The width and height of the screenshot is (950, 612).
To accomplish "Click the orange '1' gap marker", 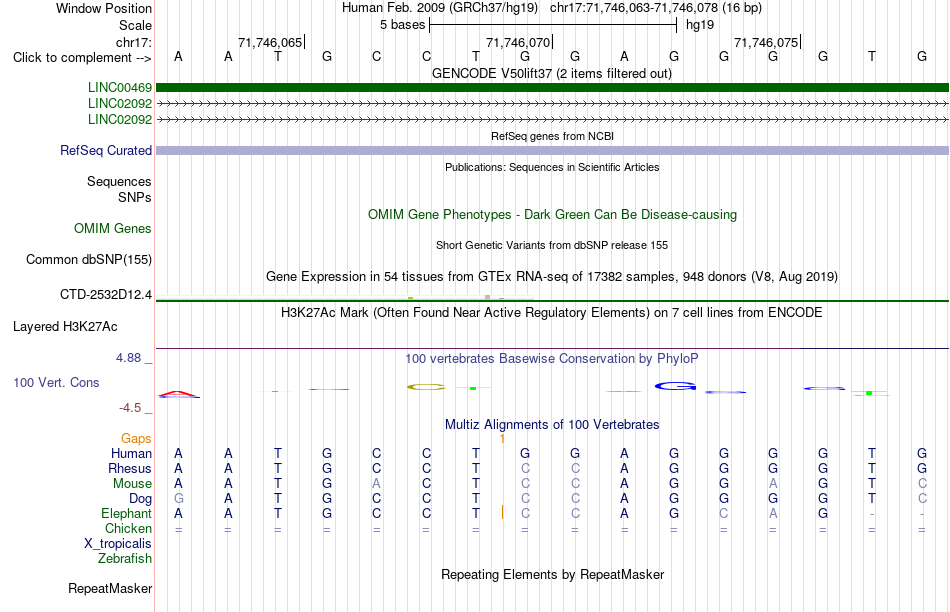I will pos(502,439).
